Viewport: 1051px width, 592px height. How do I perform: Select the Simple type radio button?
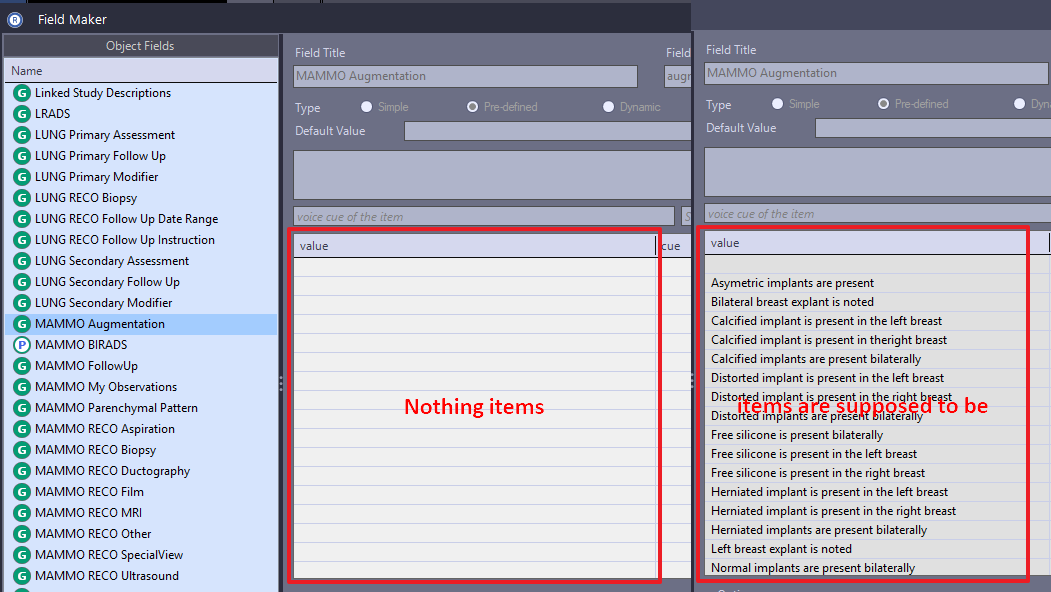click(366, 107)
